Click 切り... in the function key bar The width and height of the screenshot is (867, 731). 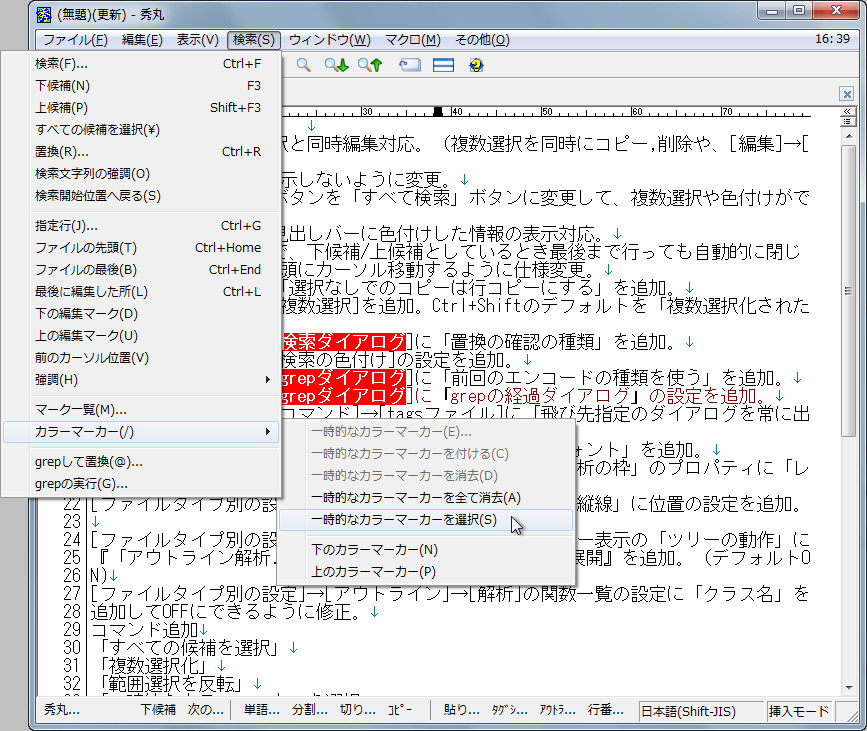(357, 710)
